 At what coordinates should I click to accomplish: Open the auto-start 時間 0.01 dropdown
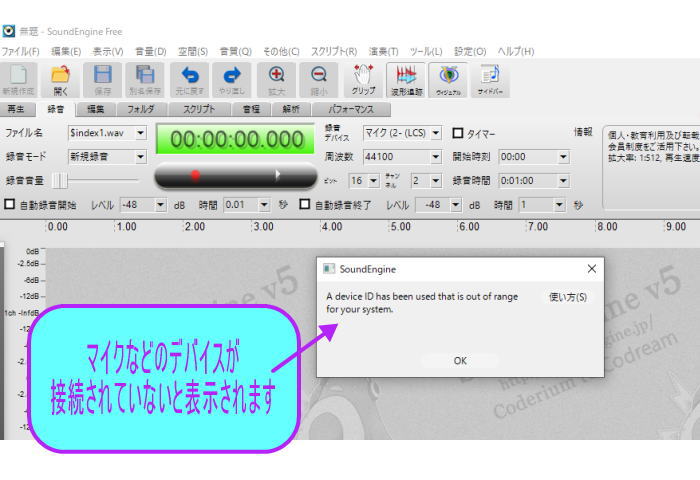coord(264,205)
